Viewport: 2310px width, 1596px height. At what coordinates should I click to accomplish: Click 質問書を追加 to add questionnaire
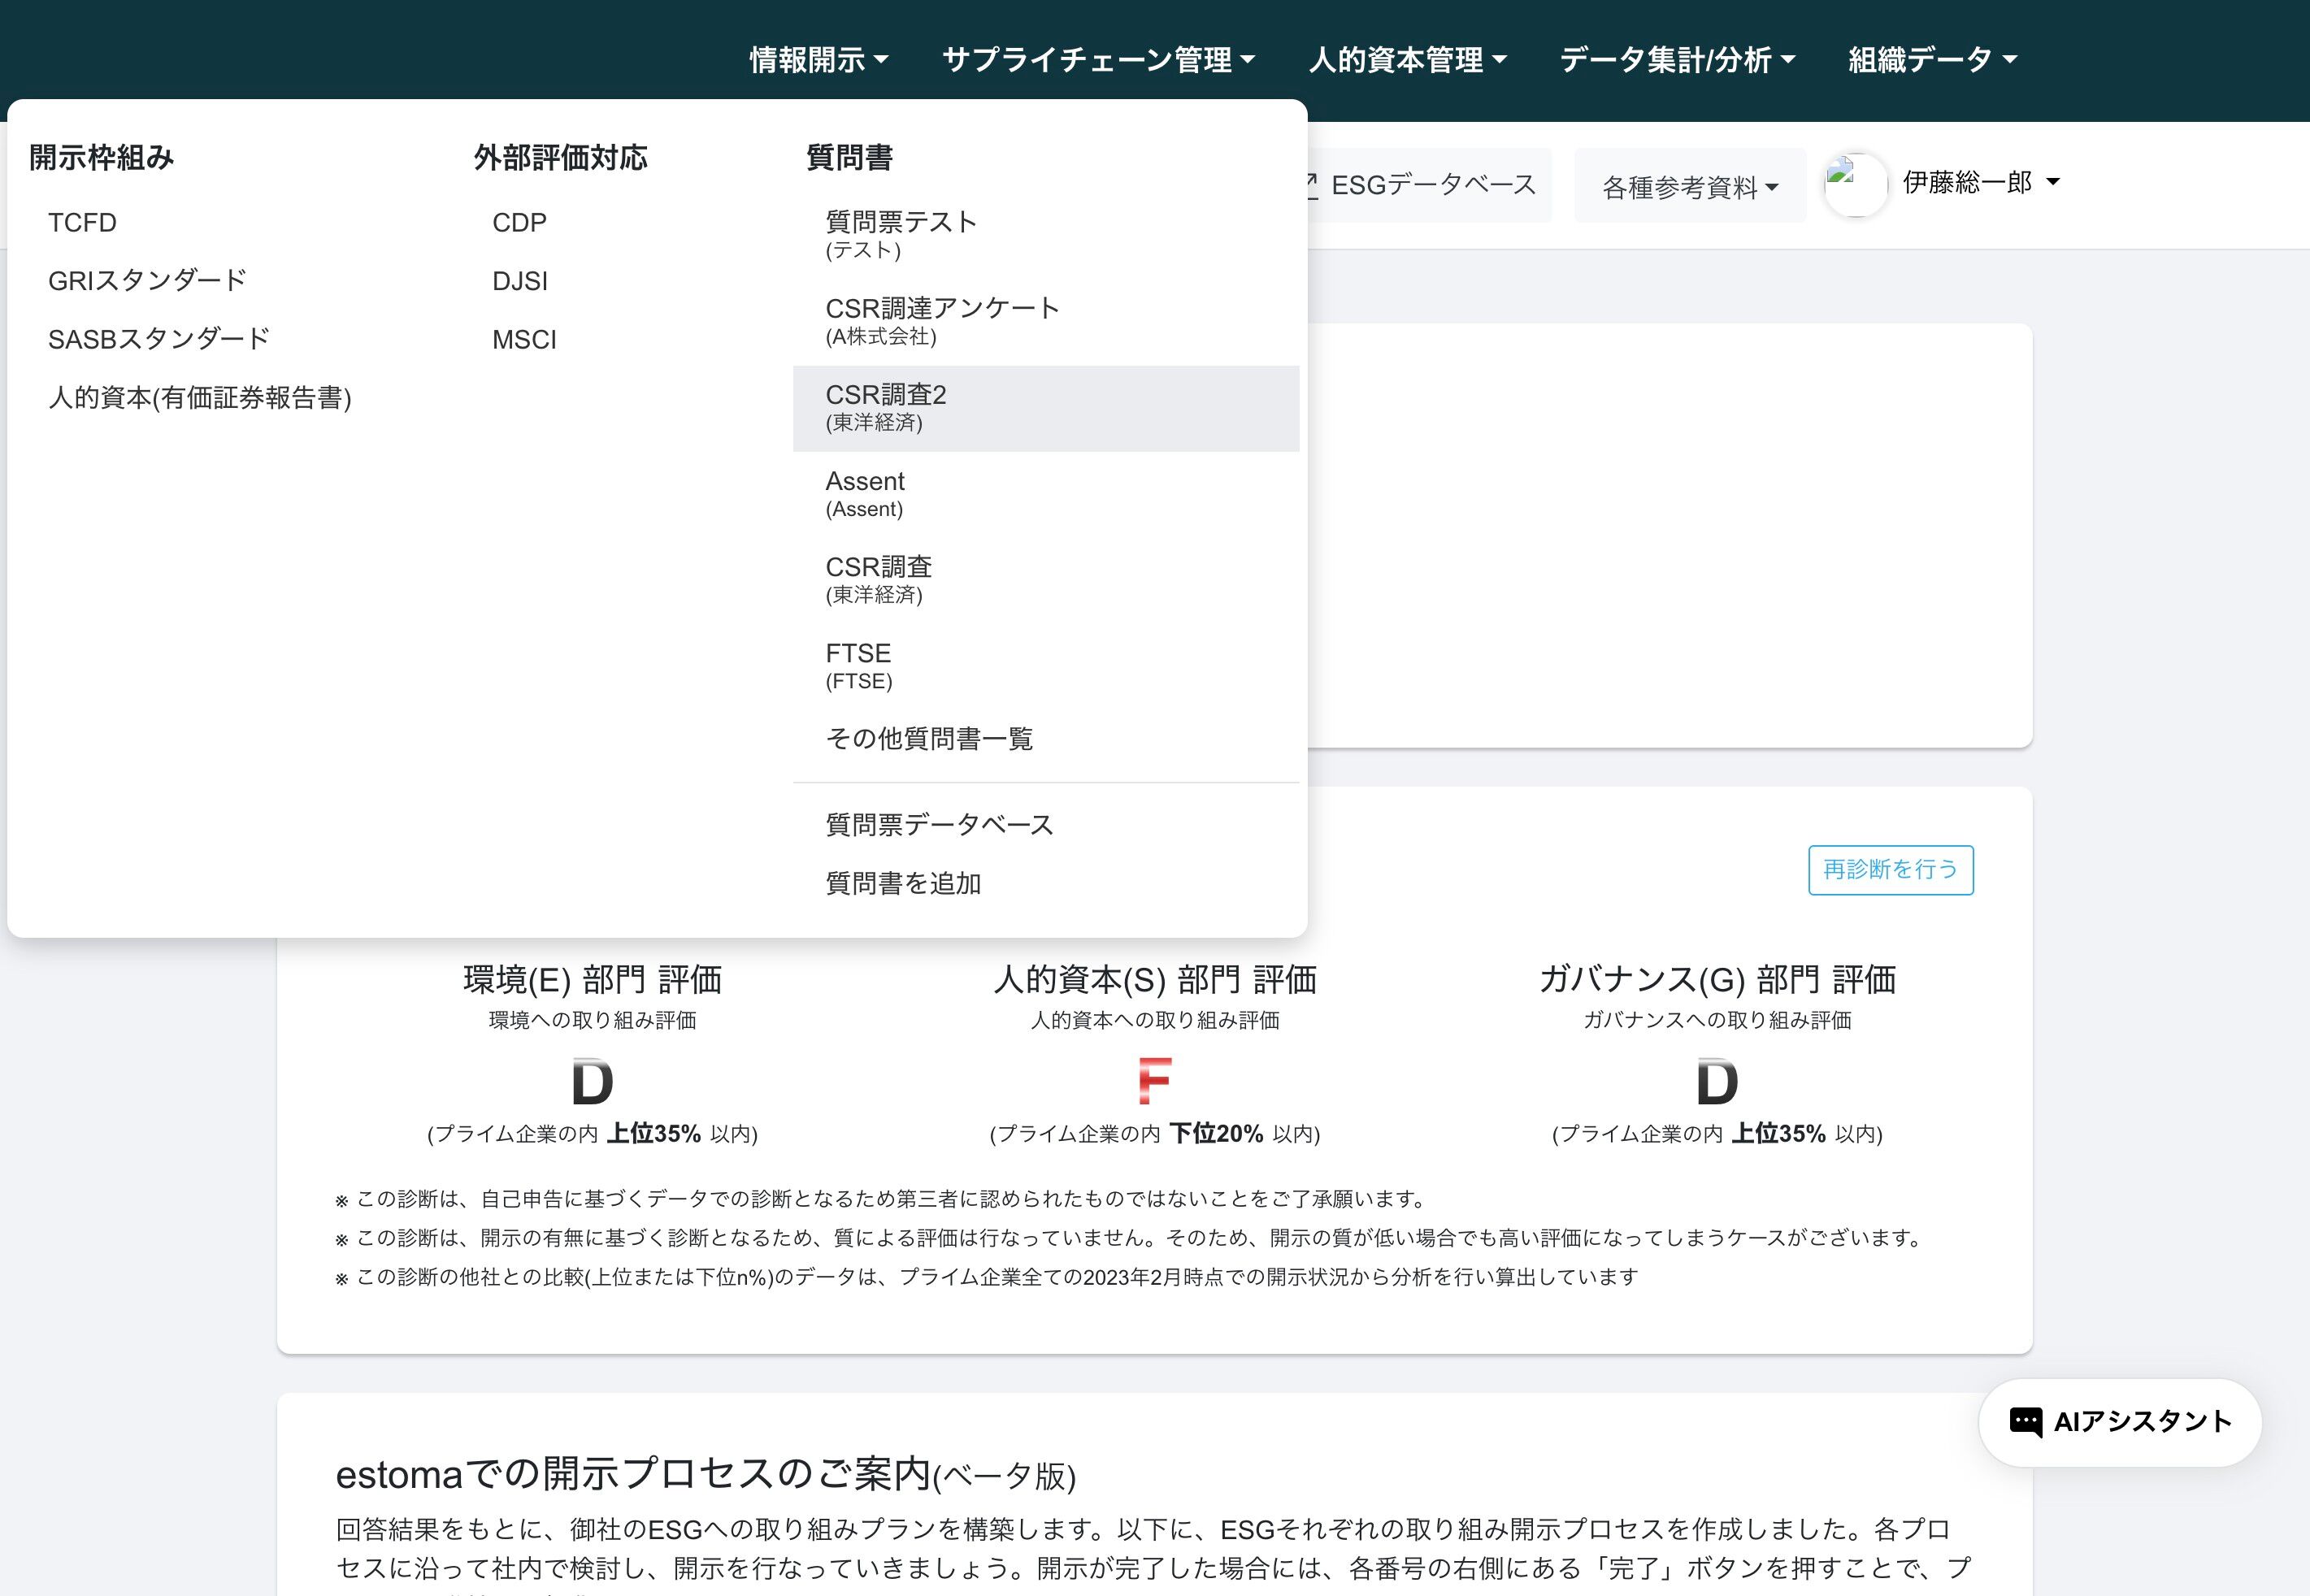[x=903, y=883]
